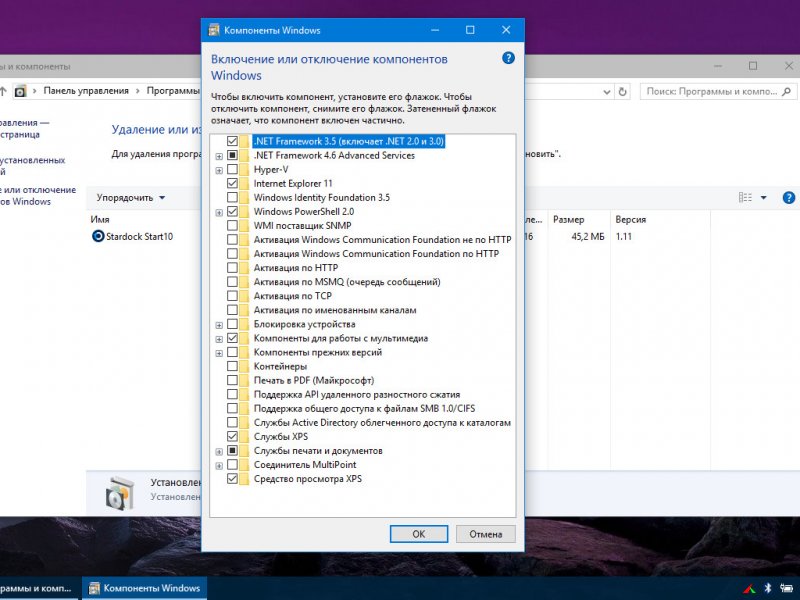Expand the Hyper-V tree node

pyautogui.click(x=219, y=170)
